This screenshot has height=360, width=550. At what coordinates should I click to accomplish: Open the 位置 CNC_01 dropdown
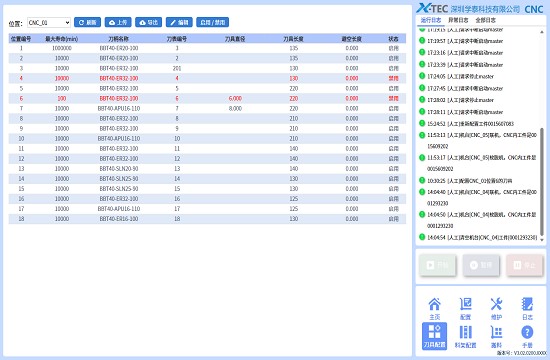(49, 22)
